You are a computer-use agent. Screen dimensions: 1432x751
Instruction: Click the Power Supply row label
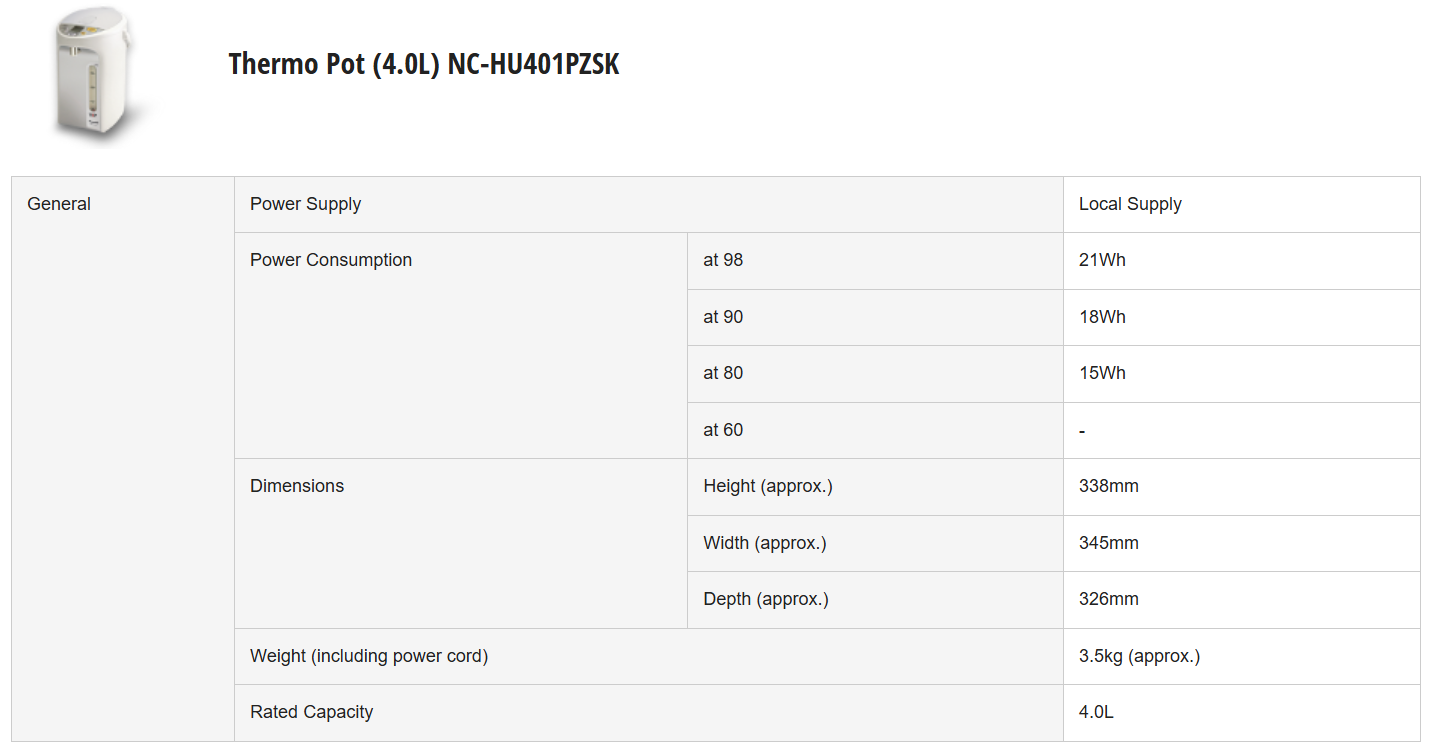tap(305, 204)
